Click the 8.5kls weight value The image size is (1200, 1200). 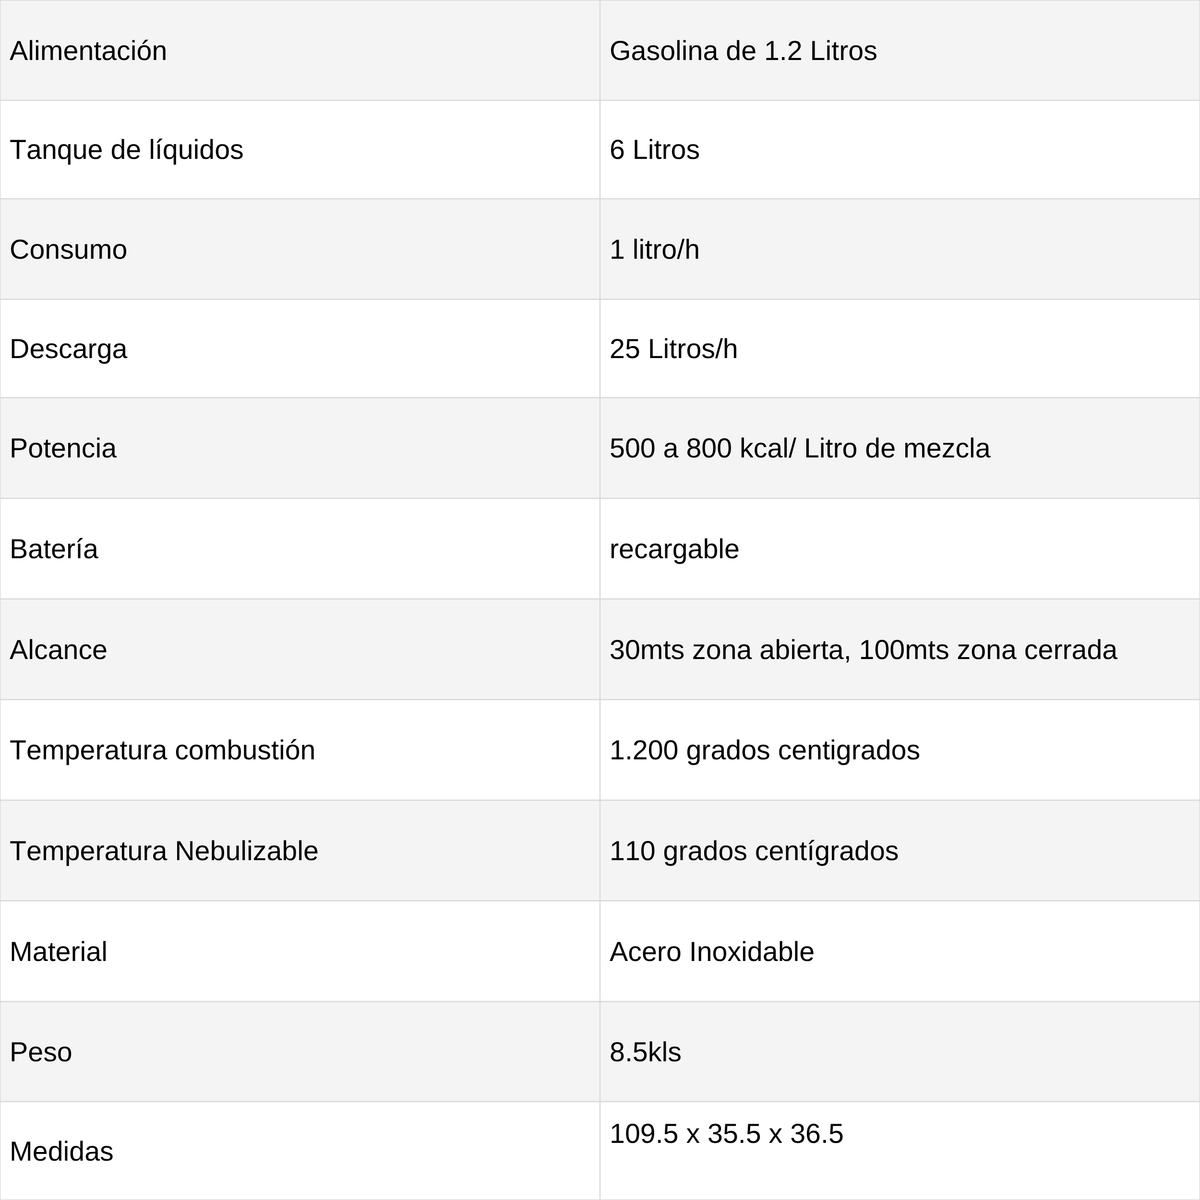coord(645,1052)
